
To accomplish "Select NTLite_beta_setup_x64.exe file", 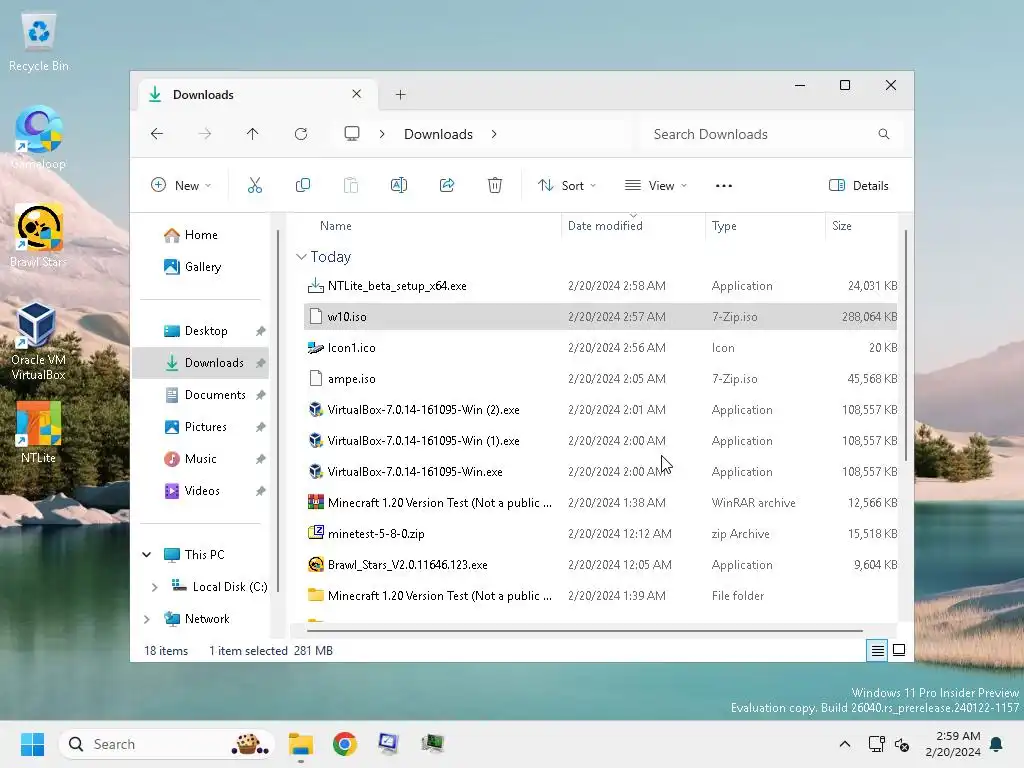I will coord(601,286).
